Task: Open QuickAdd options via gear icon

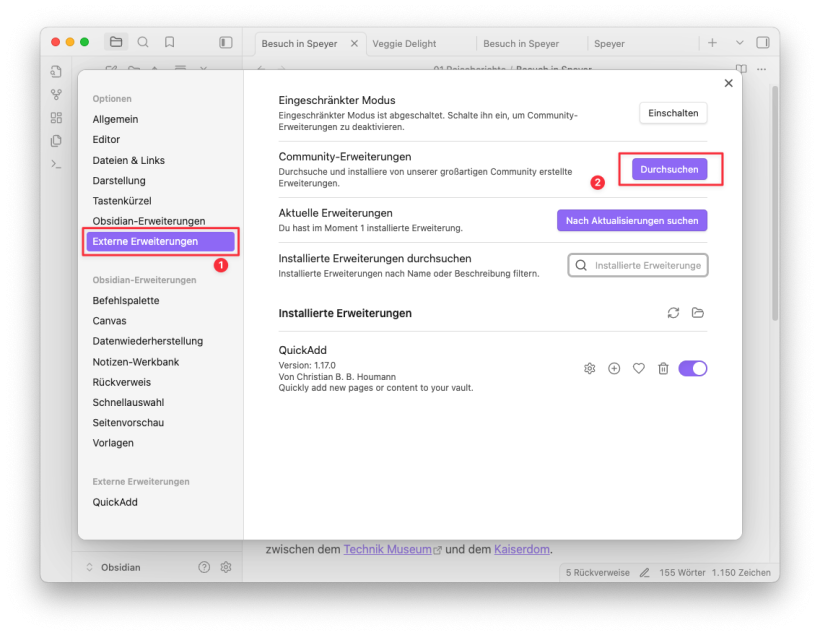Action: click(590, 369)
